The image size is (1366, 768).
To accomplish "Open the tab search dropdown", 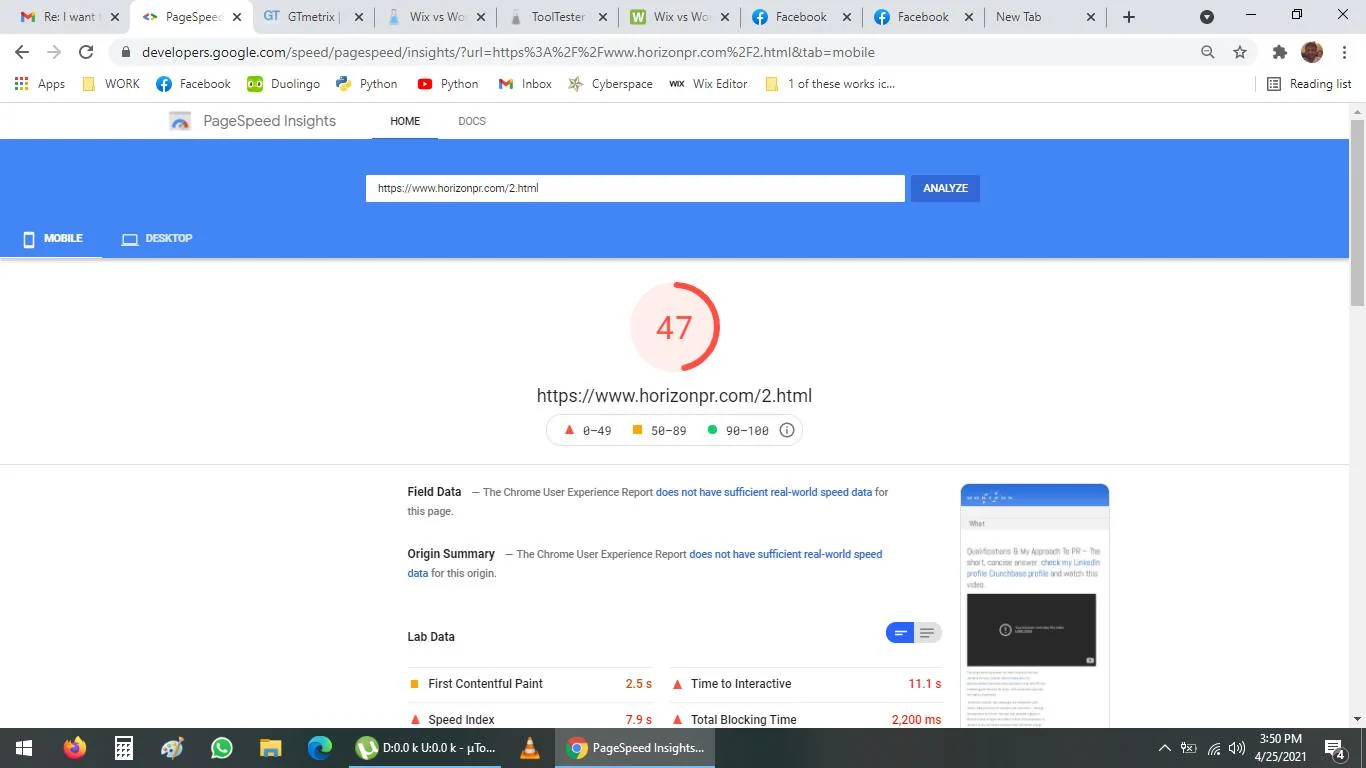I will pos(1207,17).
